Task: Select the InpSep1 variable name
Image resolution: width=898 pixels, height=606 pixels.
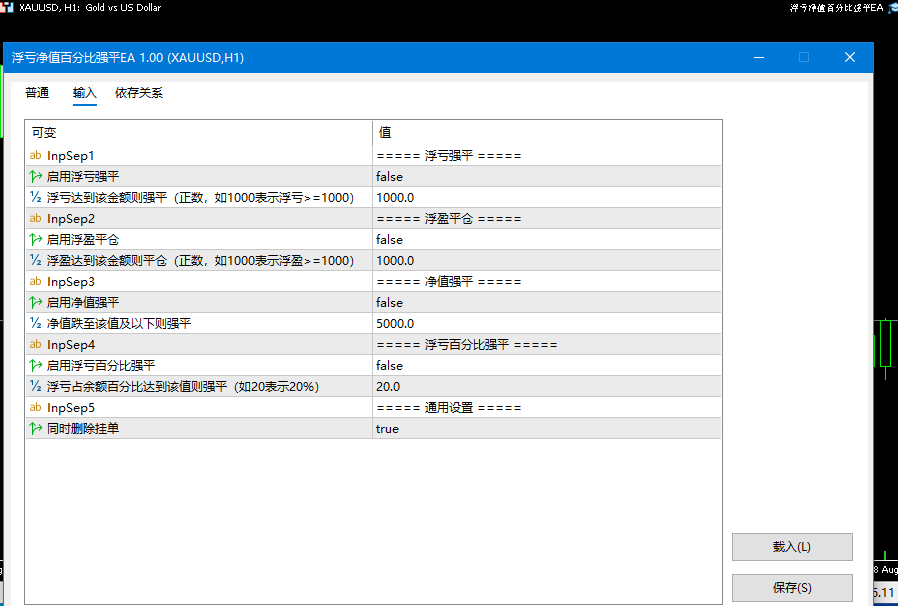Action: (x=70, y=156)
